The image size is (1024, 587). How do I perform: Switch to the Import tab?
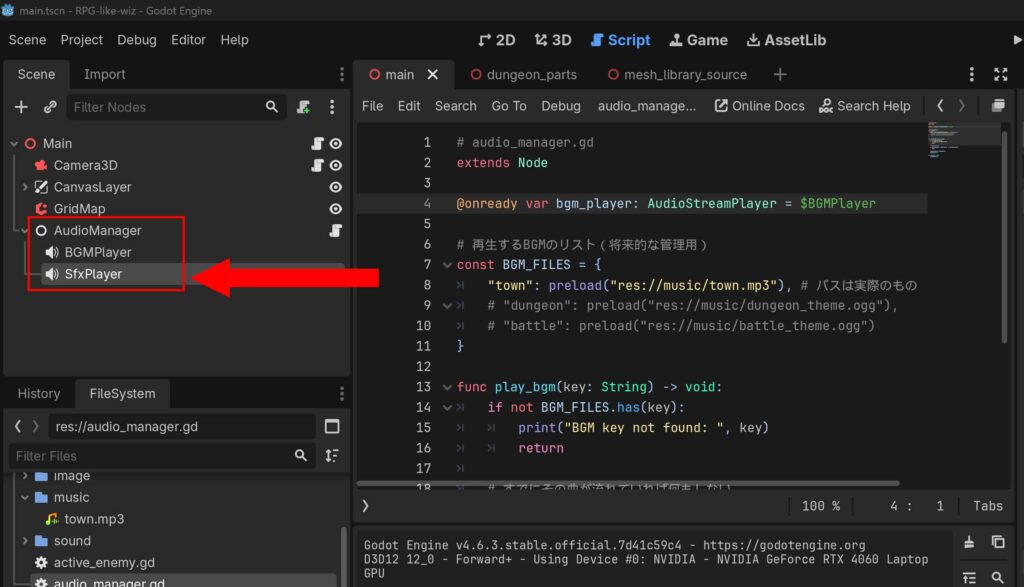point(104,74)
